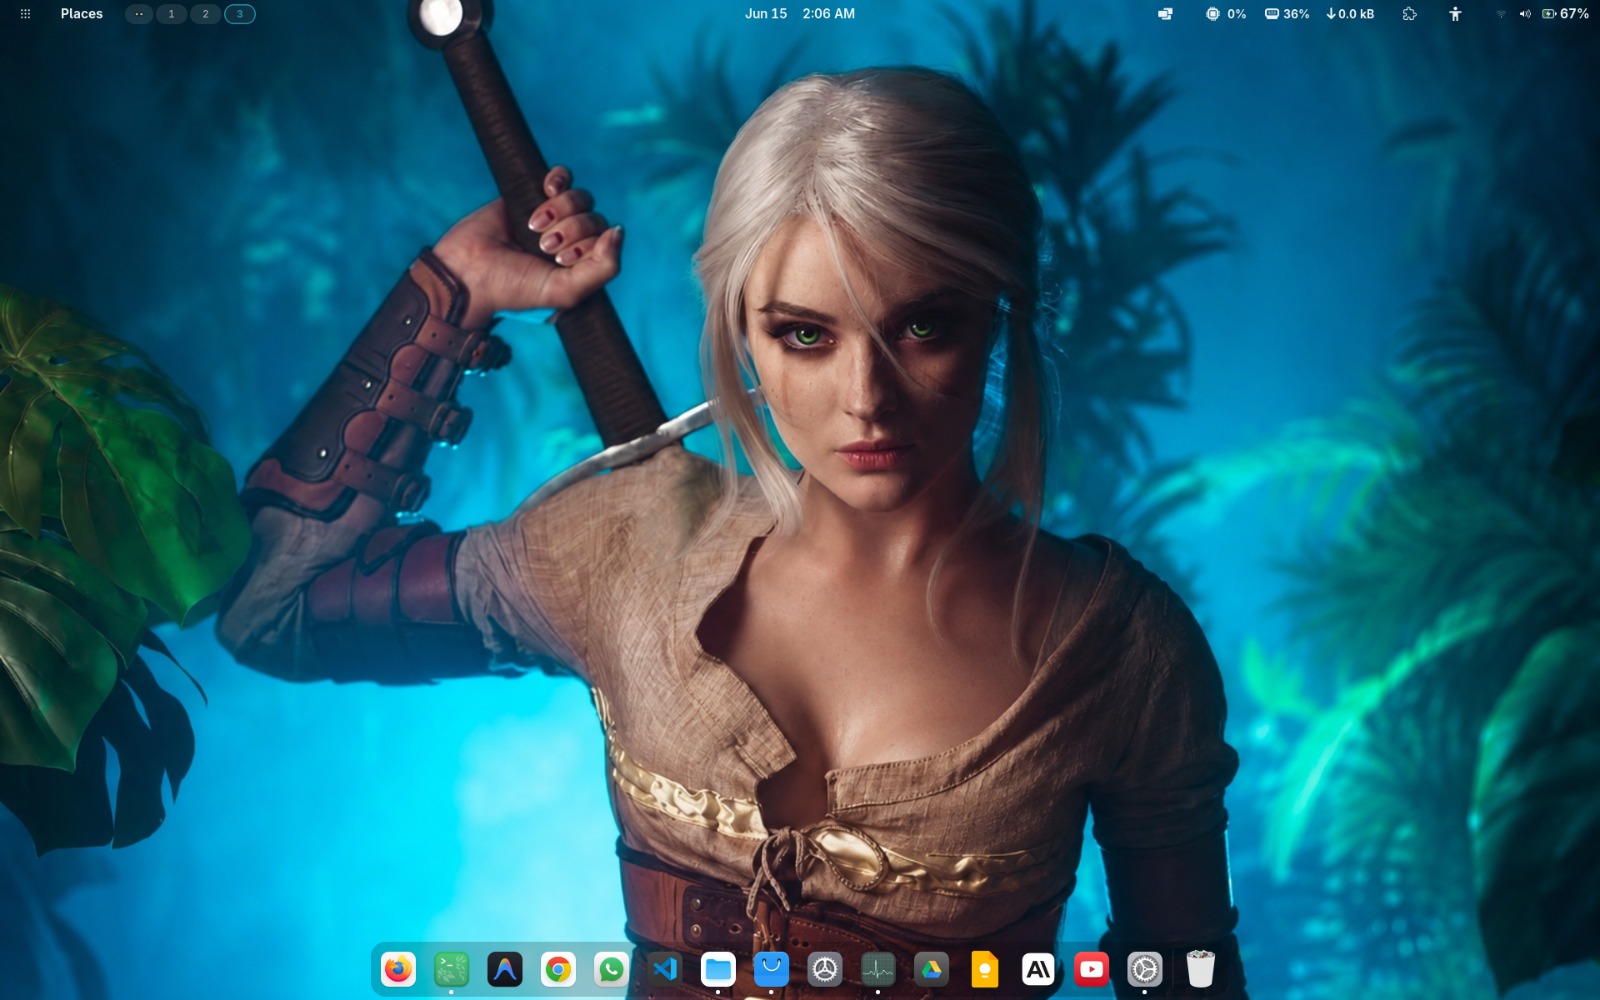Open the Arc-style rainbow A app
The image size is (1600, 1000).
[505, 969]
